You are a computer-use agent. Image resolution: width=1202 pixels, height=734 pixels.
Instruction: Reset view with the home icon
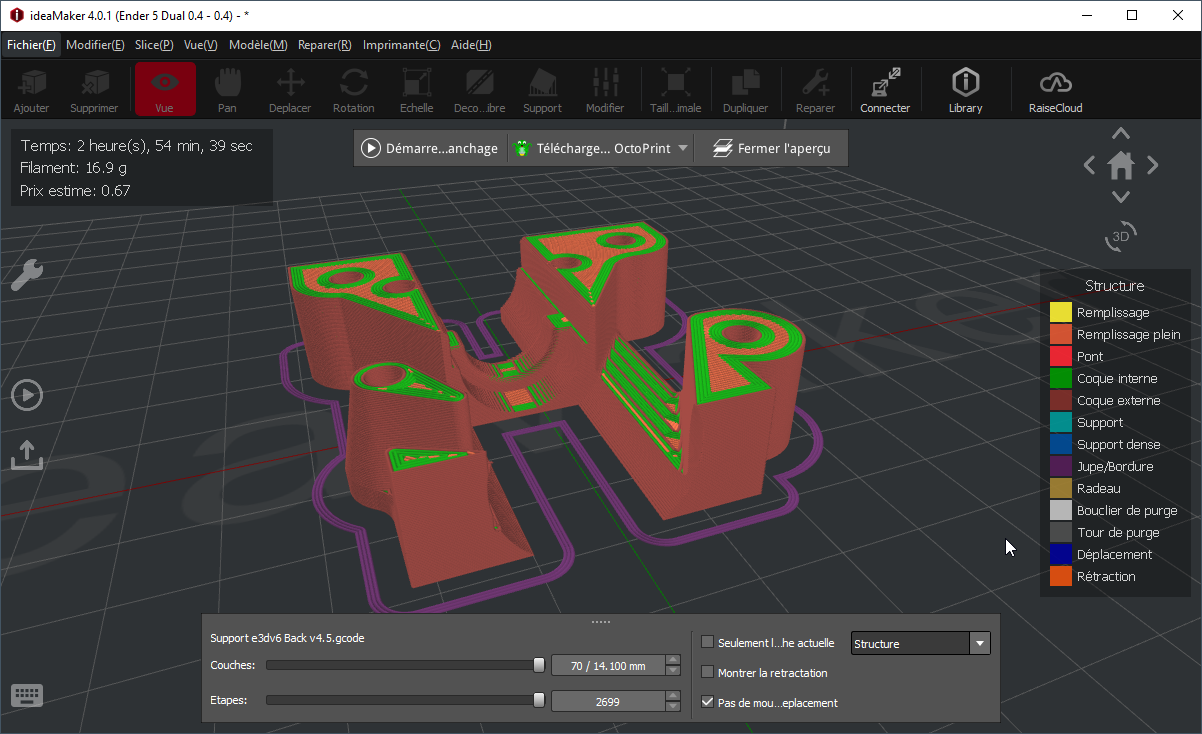click(1121, 165)
